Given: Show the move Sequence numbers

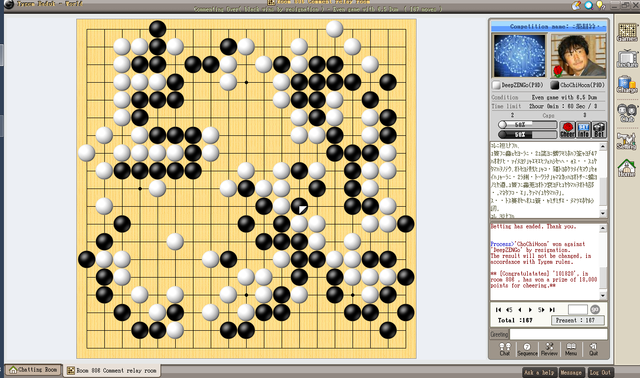Looking at the screenshot, I should 527,349.
